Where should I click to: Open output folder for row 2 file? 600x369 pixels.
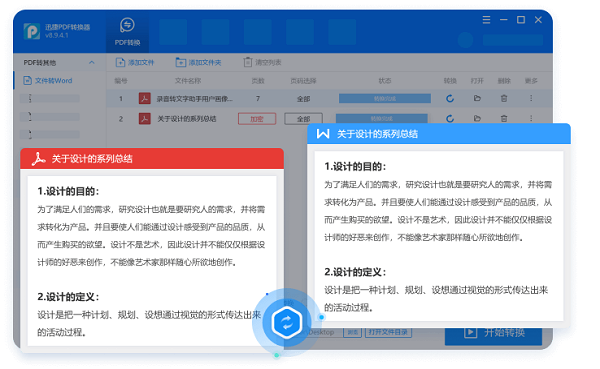click(477, 118)
